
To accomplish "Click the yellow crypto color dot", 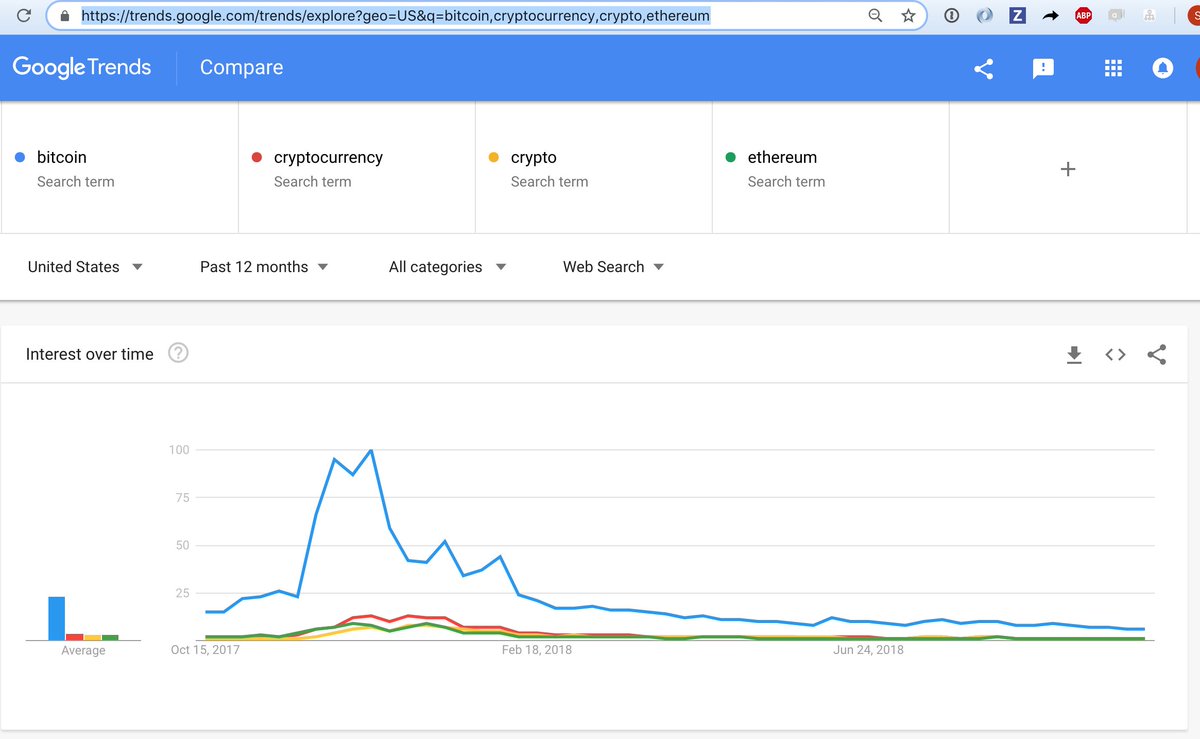I will pos(494,157).
